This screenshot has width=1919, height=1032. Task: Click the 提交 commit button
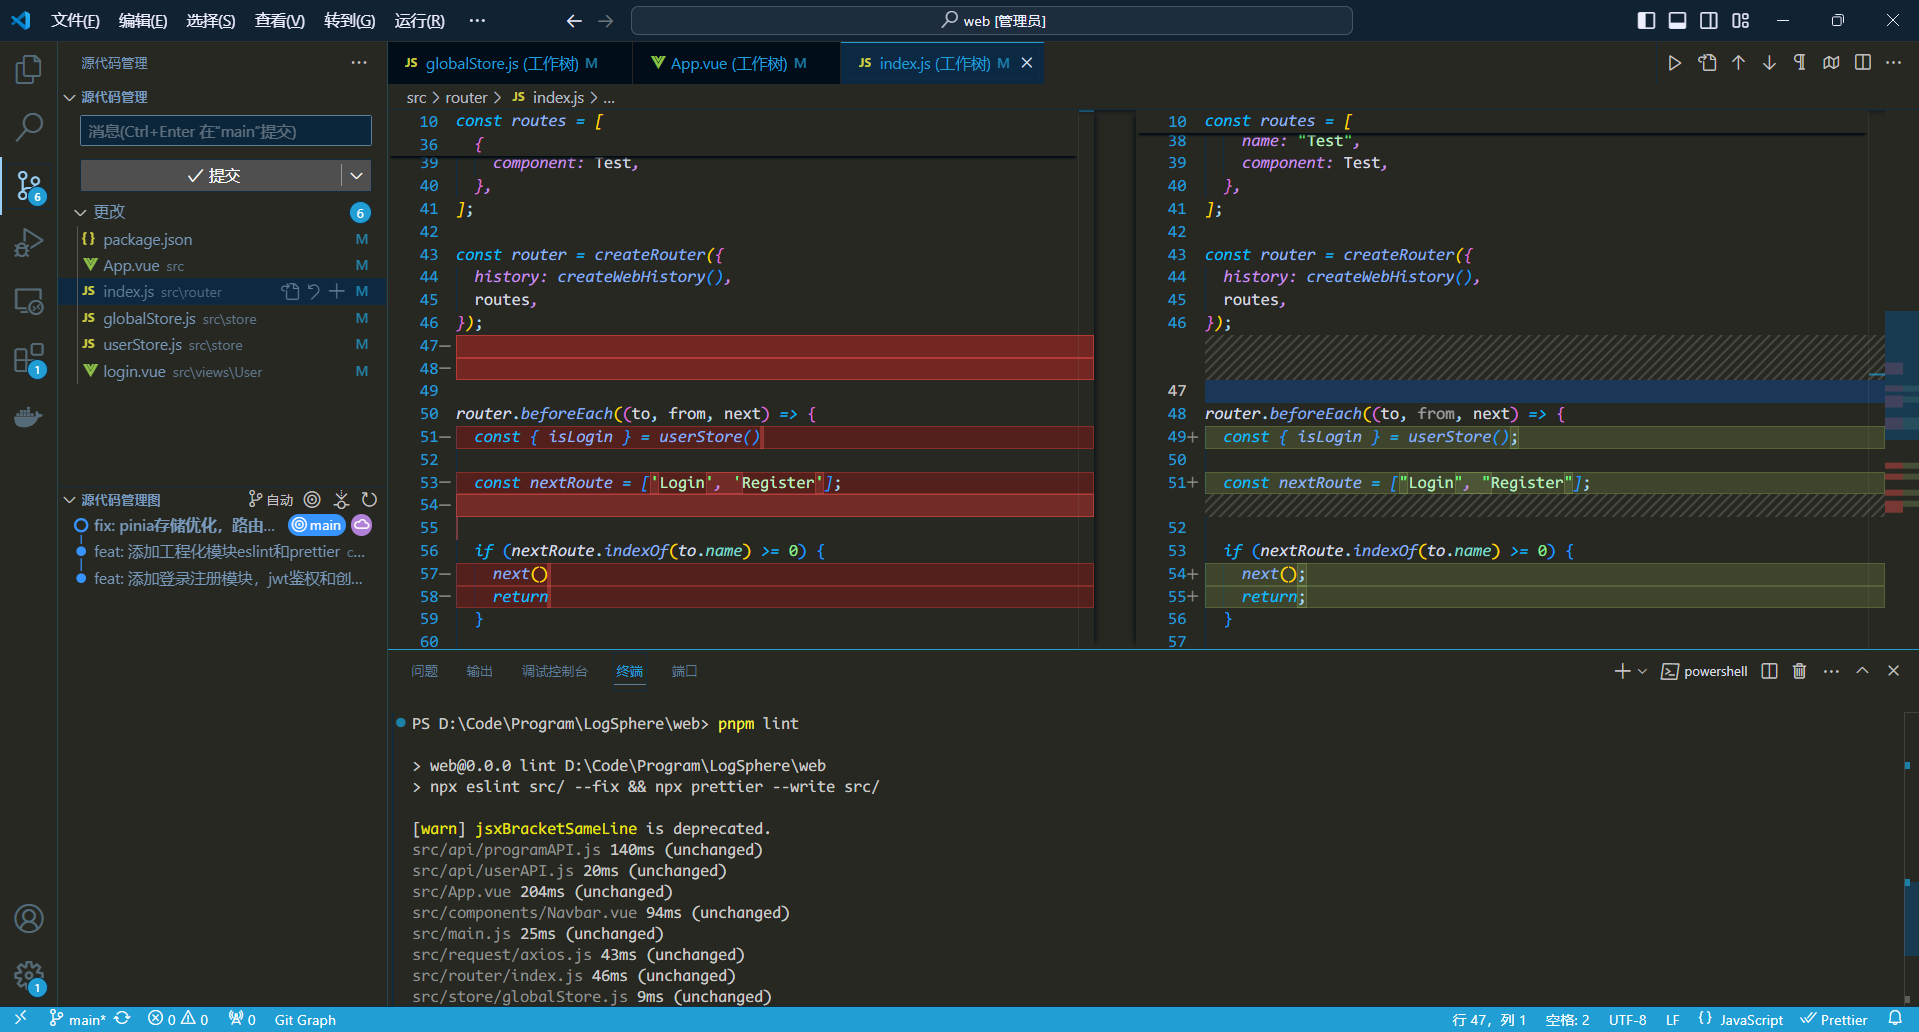(212, 175)
